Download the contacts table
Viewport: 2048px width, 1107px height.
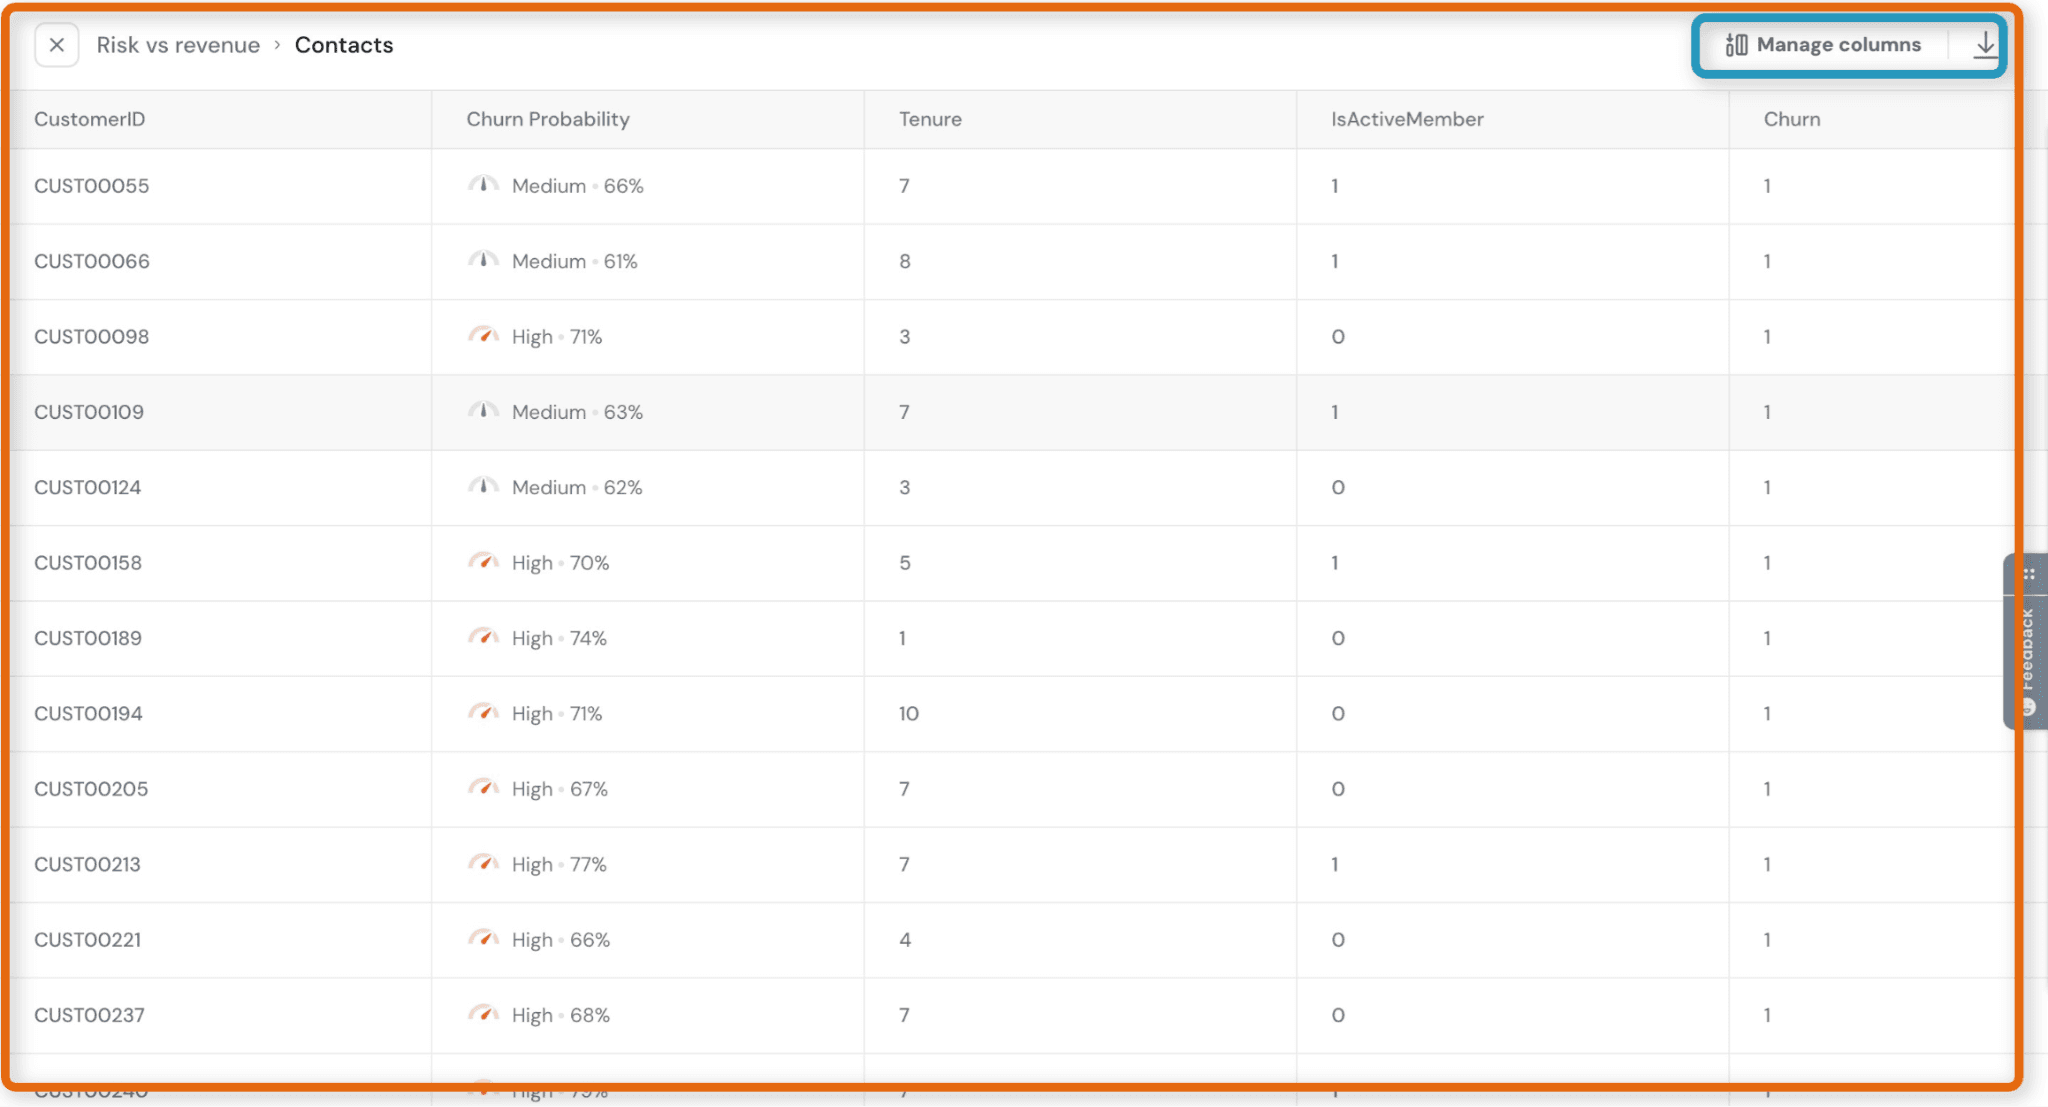(1985, 45)
